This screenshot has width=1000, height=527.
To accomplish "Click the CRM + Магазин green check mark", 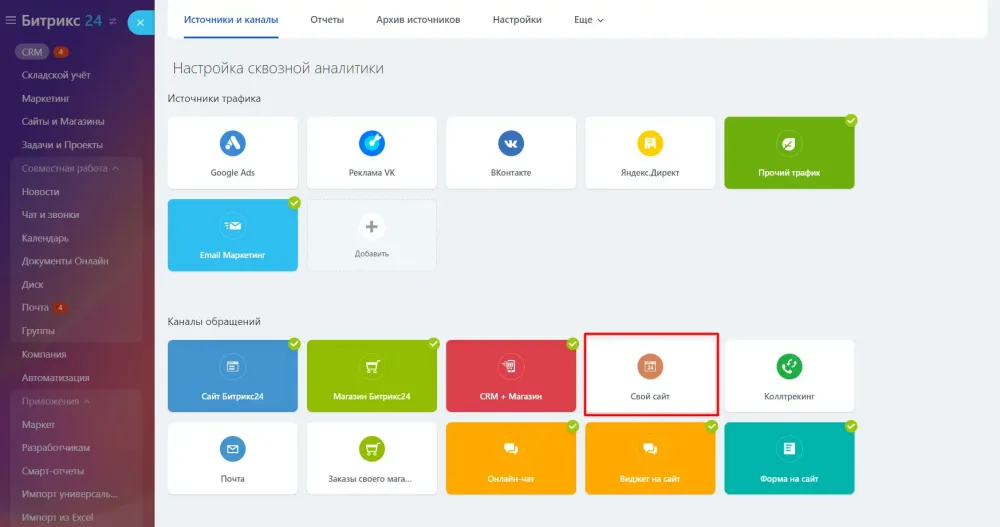I will click(x=573, y=344).
